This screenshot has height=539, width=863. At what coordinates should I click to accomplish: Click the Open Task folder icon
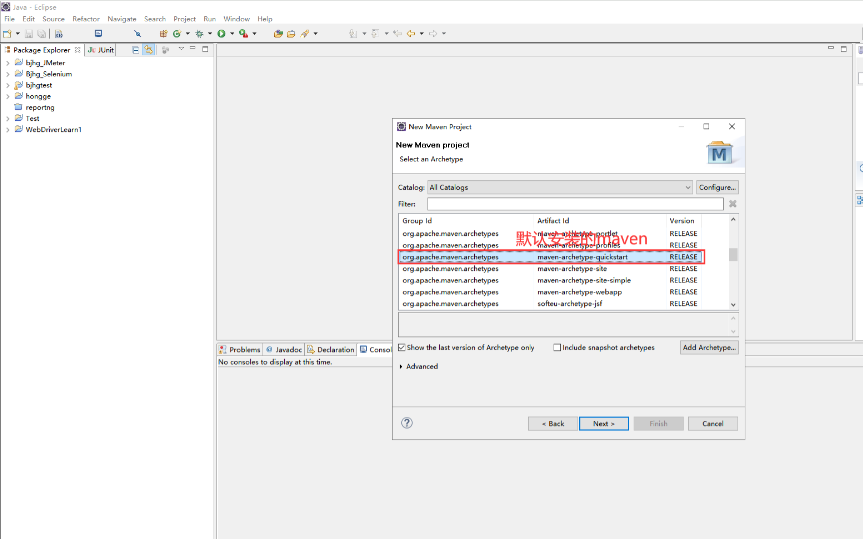coord(291,34)
